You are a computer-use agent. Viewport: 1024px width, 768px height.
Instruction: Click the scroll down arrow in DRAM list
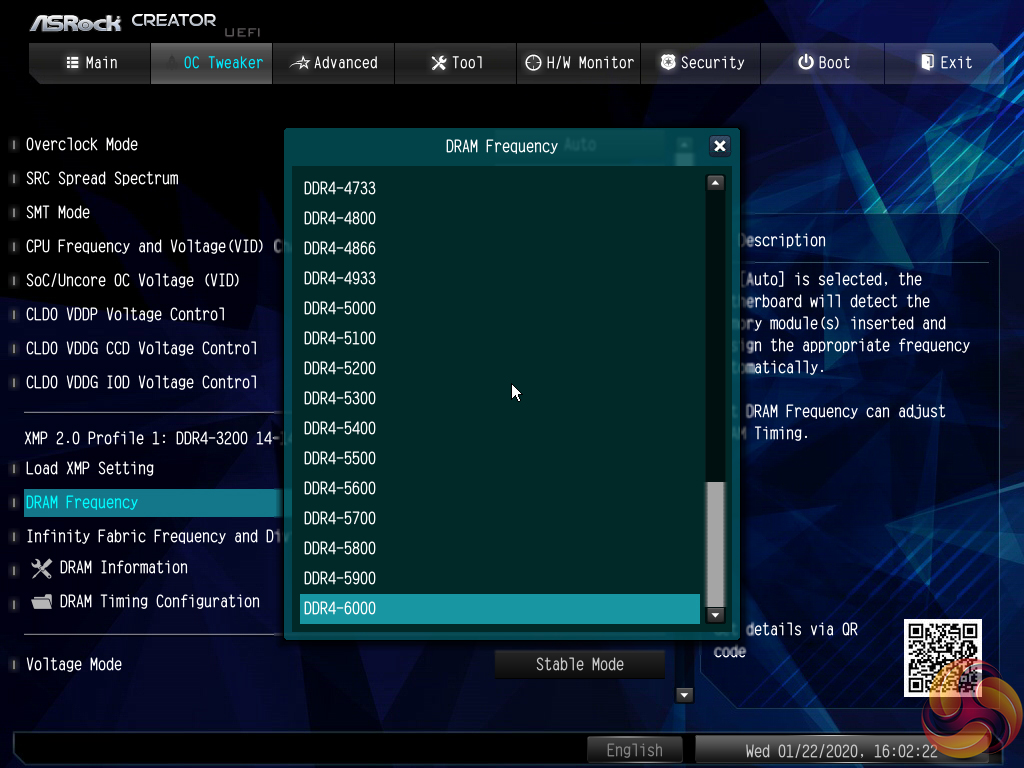tap(715, 615)
